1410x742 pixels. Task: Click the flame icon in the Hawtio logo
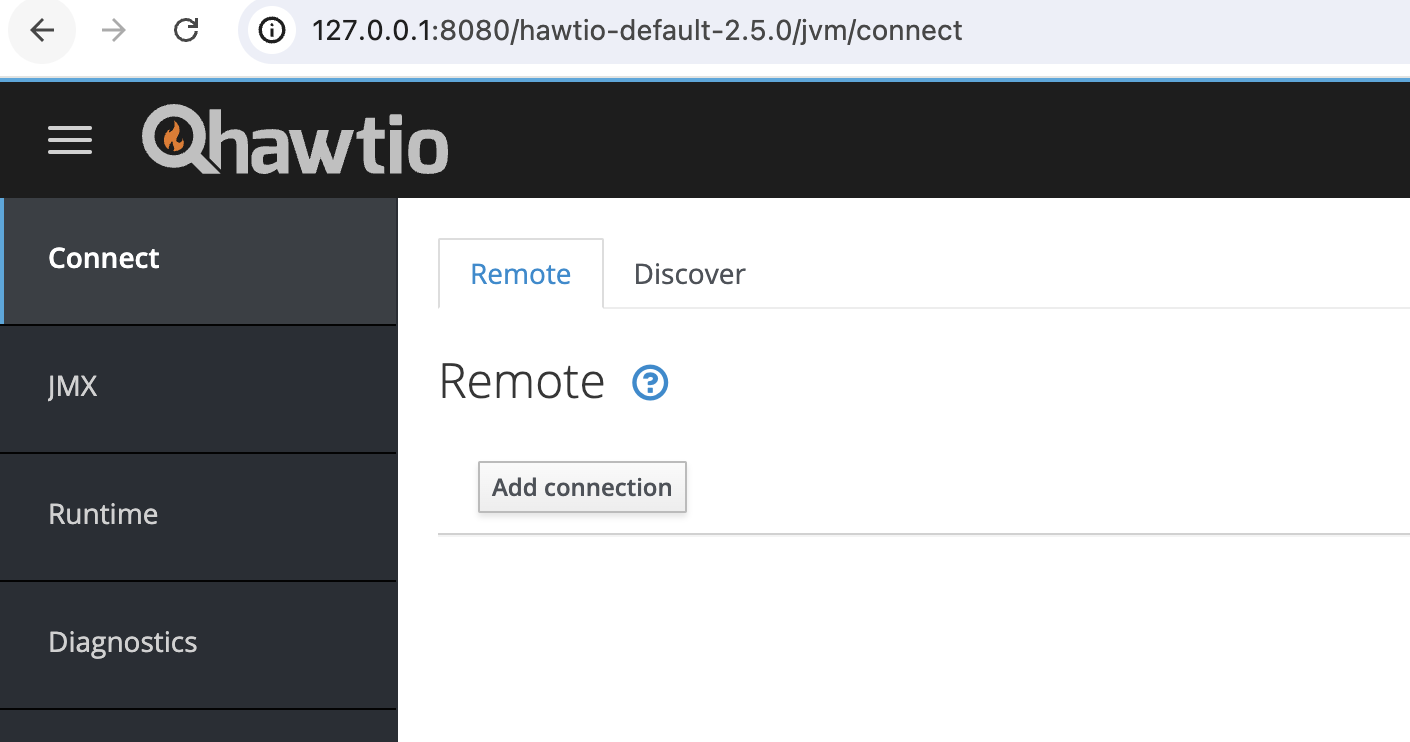pos(174,137)
